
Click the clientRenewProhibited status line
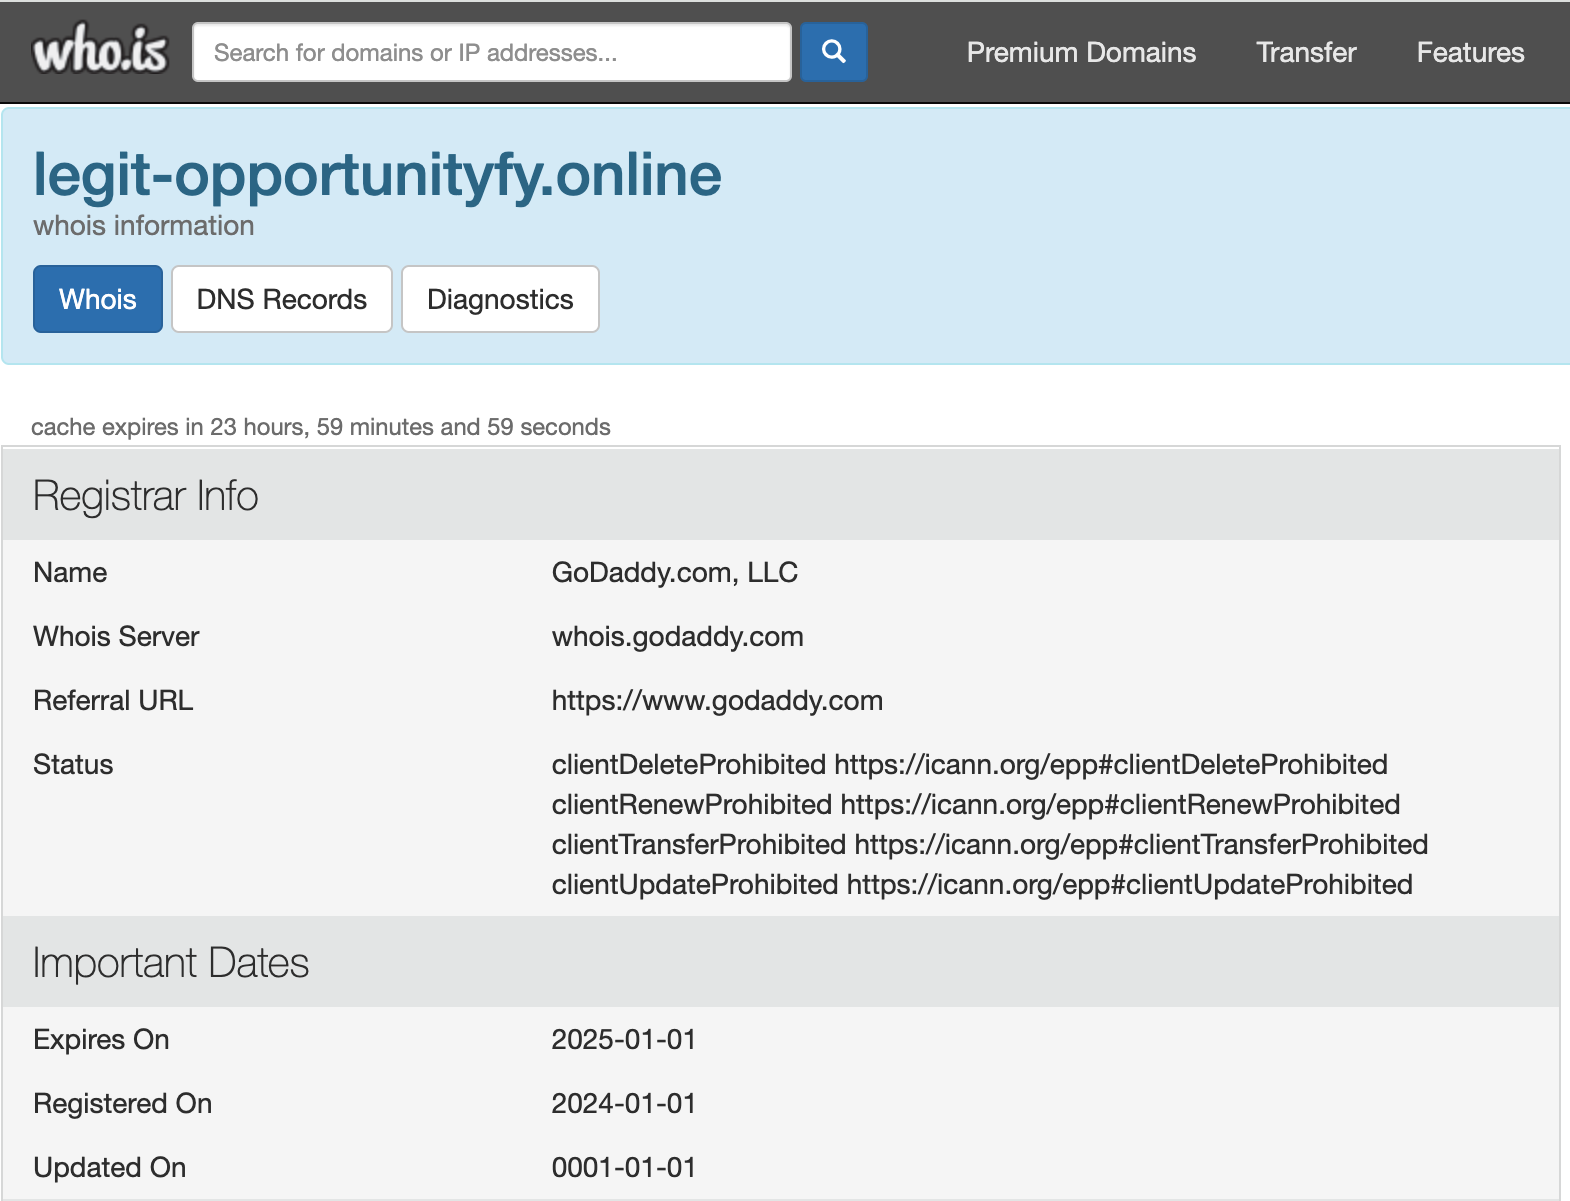(x=976, y=804)
